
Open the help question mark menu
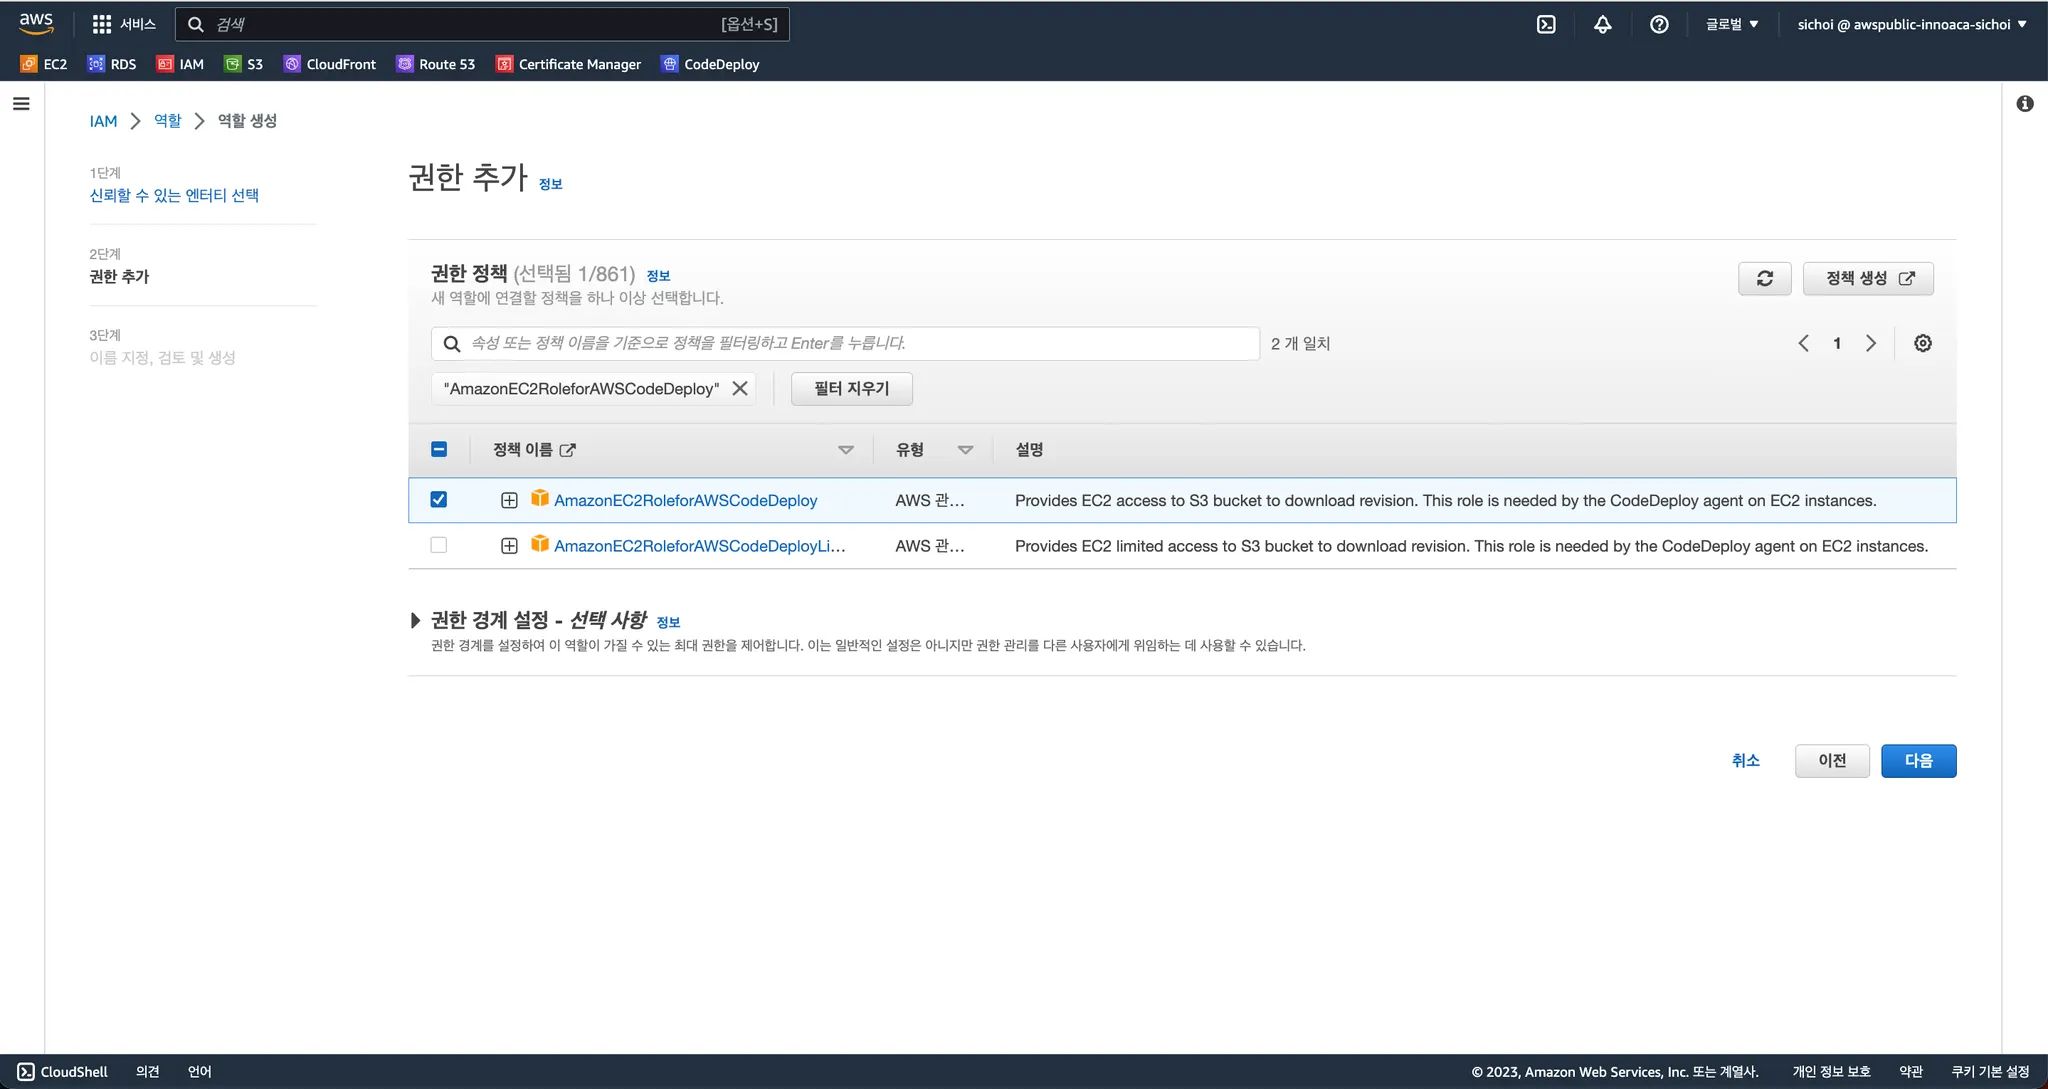(x=1659, y=24)
